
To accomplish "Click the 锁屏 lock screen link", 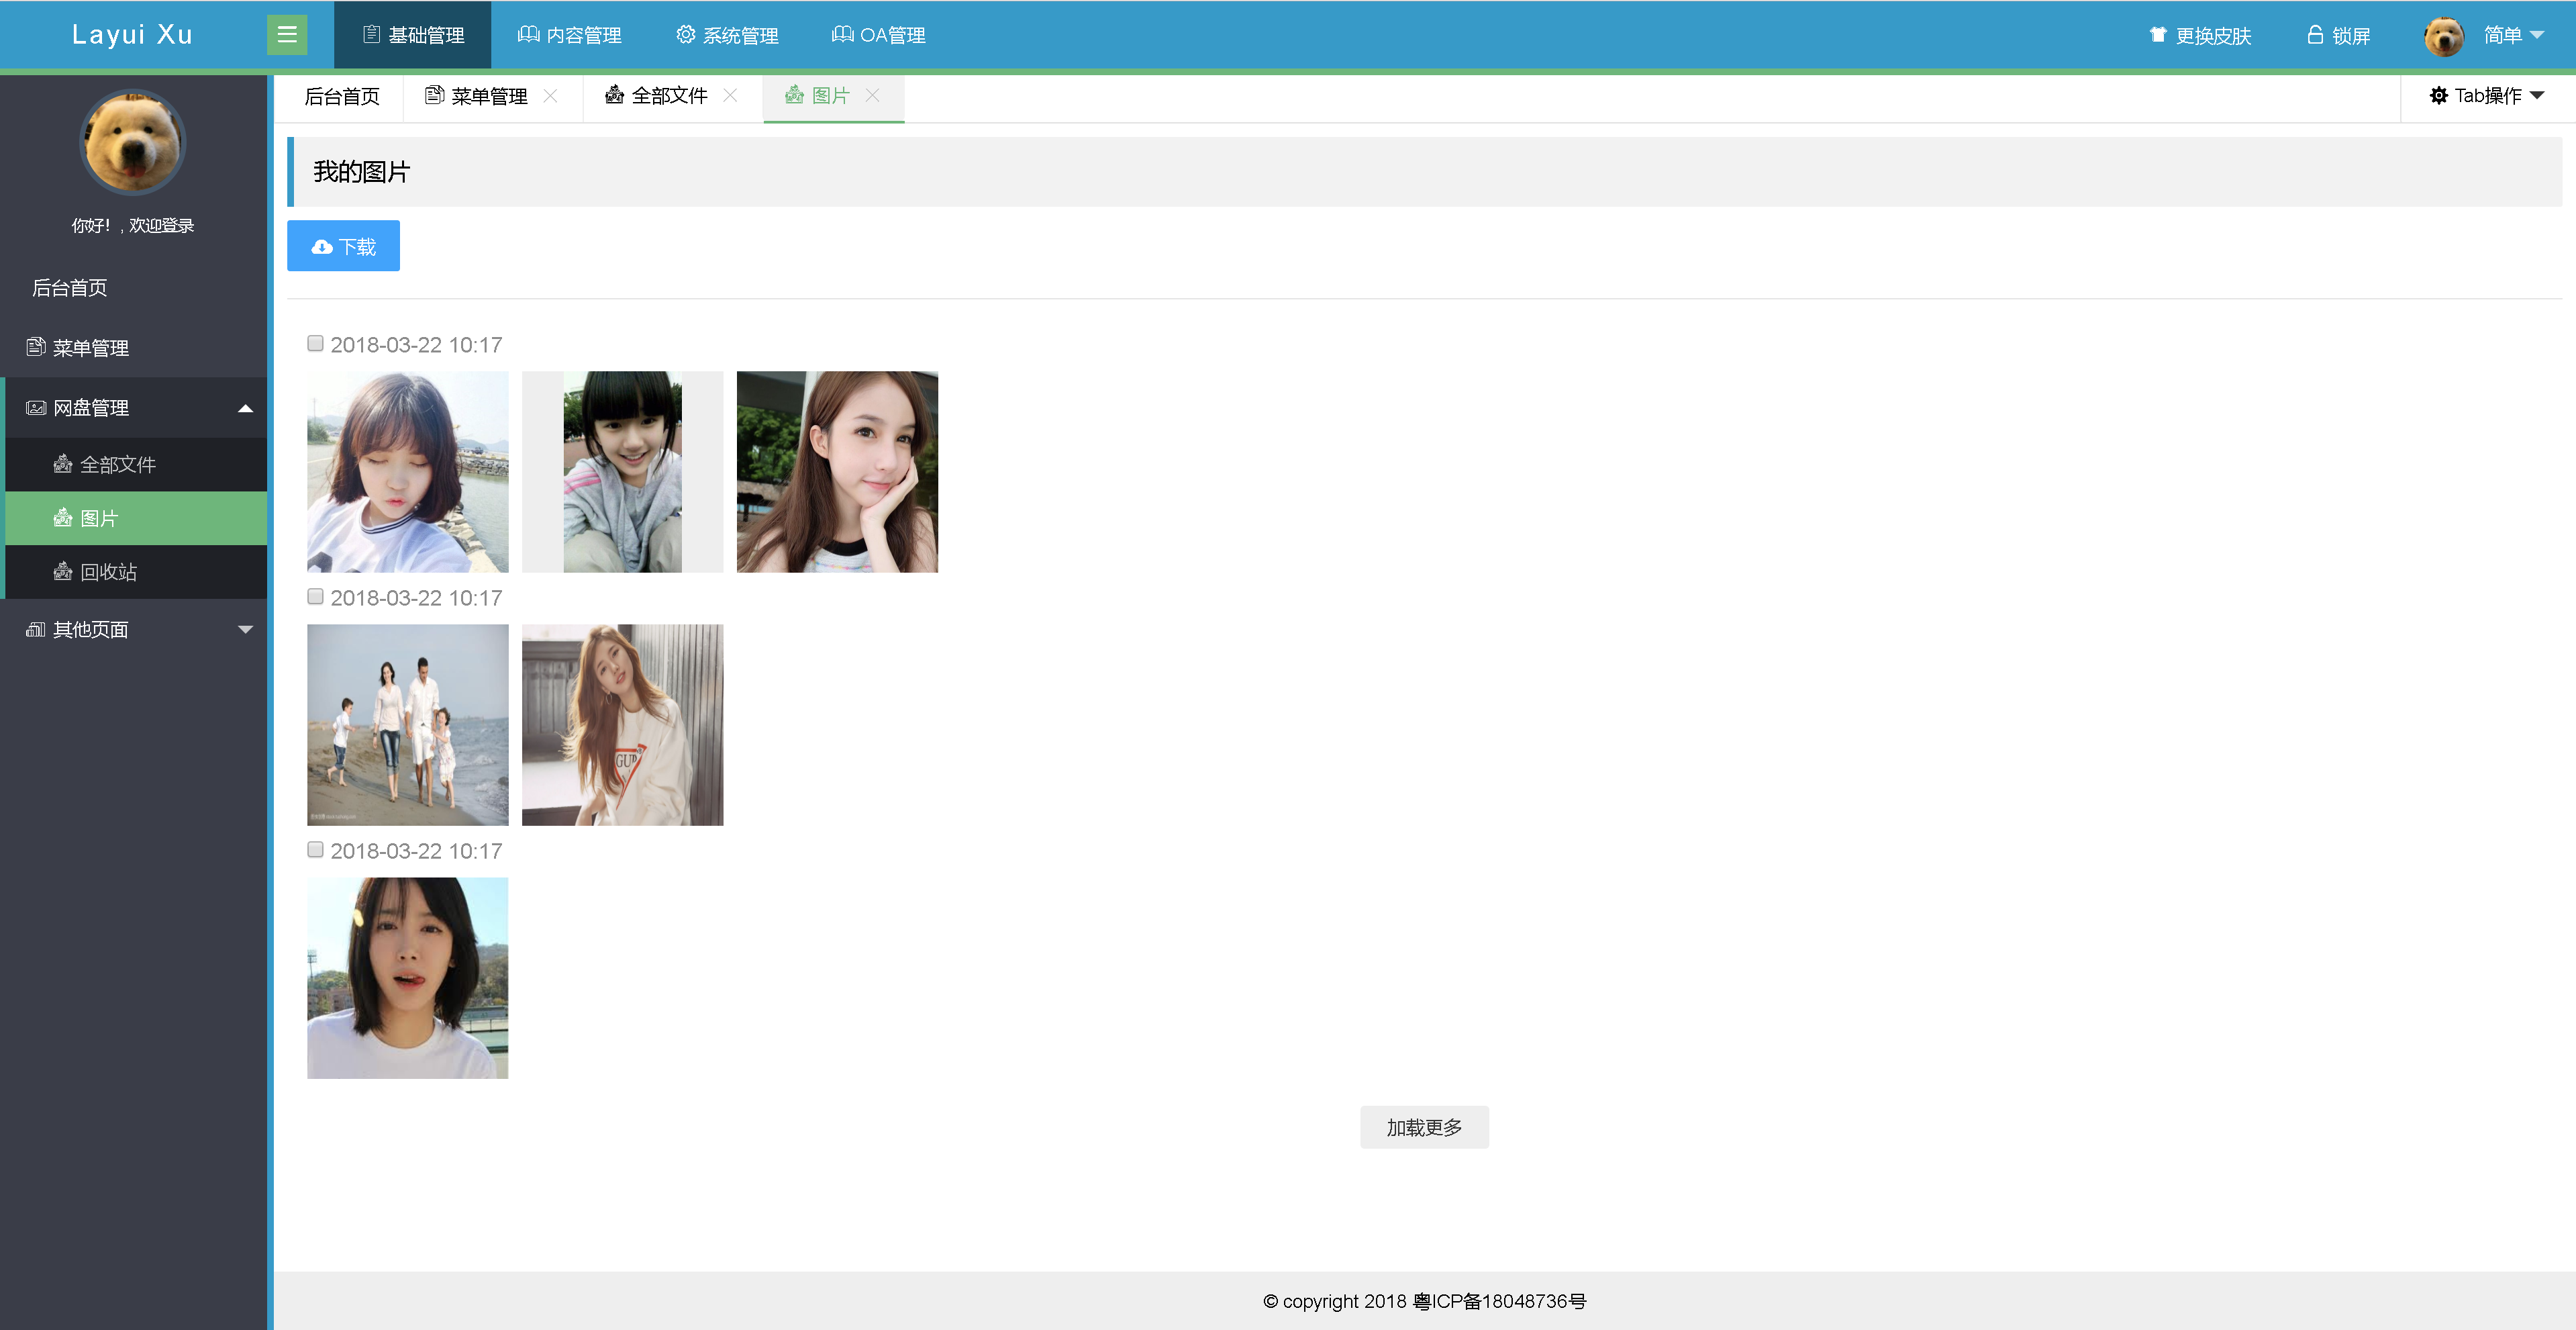I will (x=2338, y=36).
